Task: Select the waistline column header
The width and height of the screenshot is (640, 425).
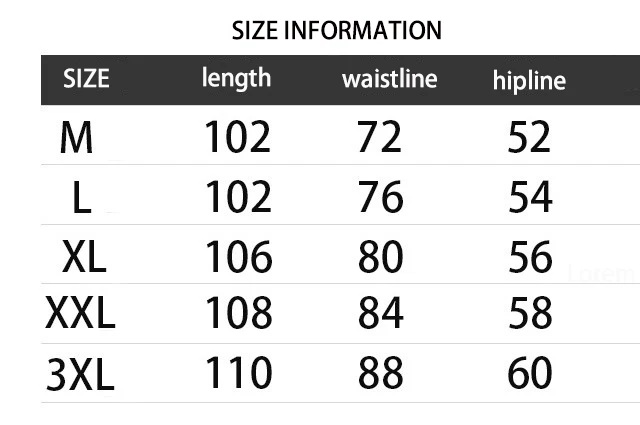Action: [x=389, y=79]
